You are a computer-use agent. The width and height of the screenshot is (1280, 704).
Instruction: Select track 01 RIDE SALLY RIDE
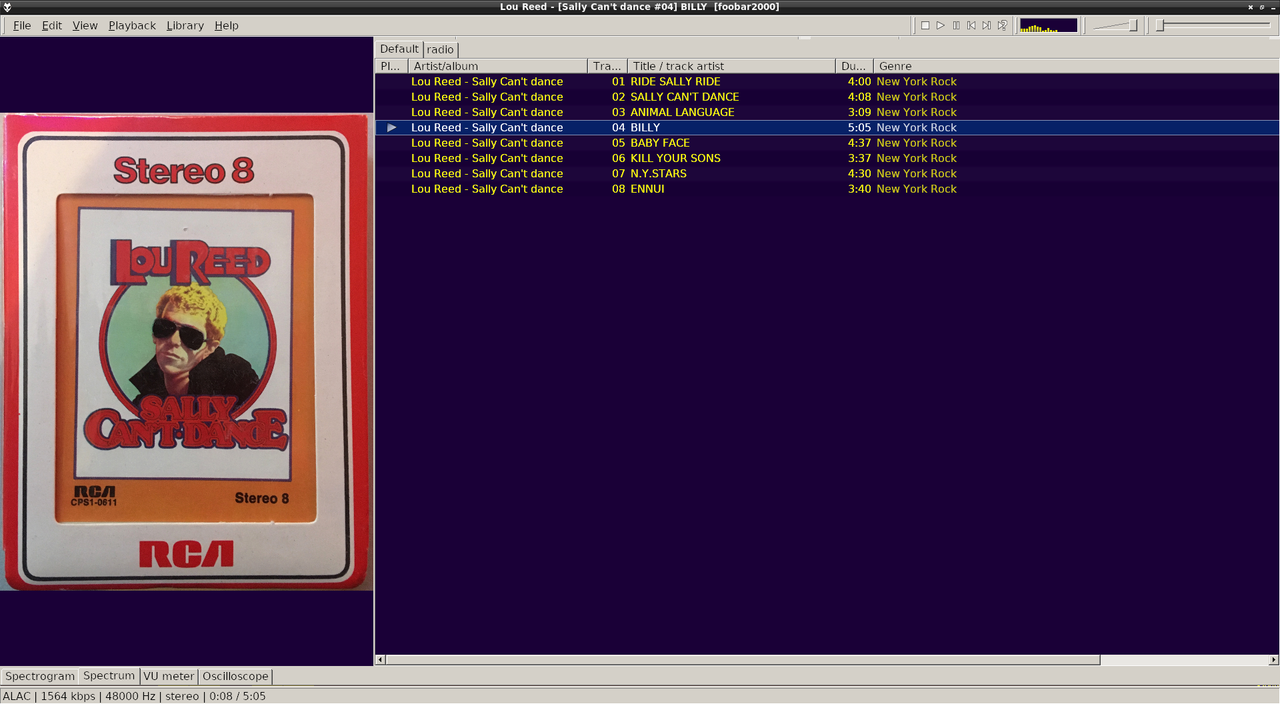pyautogui.click(x=827, y=81)
